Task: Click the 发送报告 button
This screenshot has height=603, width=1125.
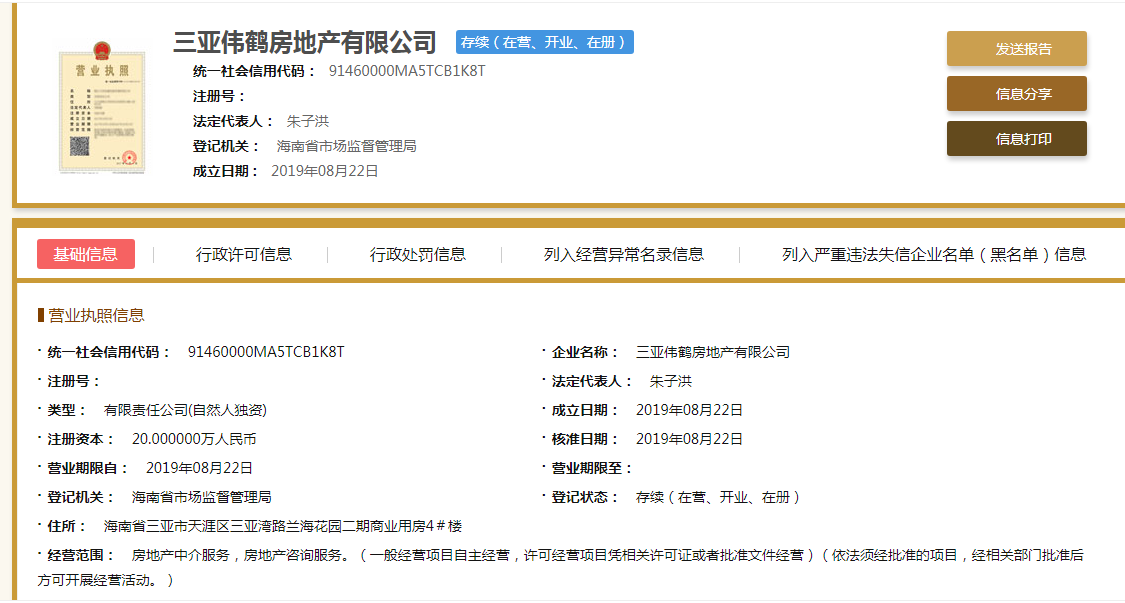Action: click(x=1016, y=49)
